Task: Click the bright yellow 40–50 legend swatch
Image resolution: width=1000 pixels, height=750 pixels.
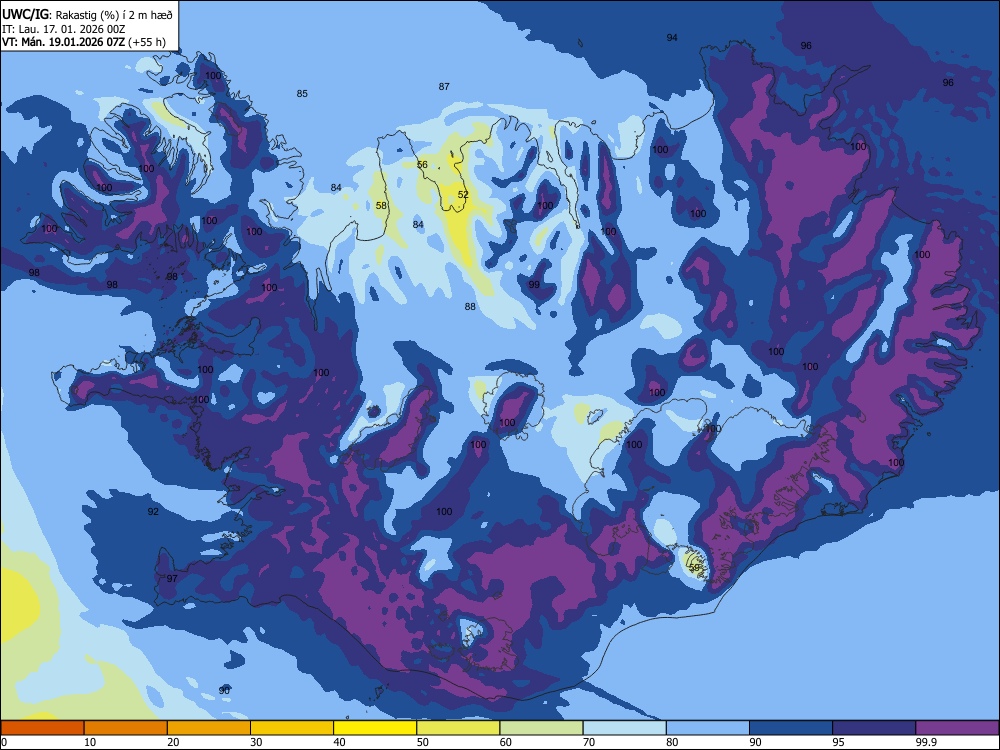Action: [375, 728]
